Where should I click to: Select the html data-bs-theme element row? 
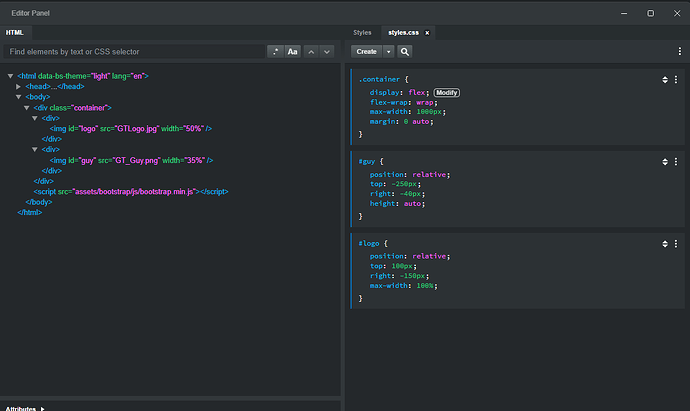click(83, 76)
